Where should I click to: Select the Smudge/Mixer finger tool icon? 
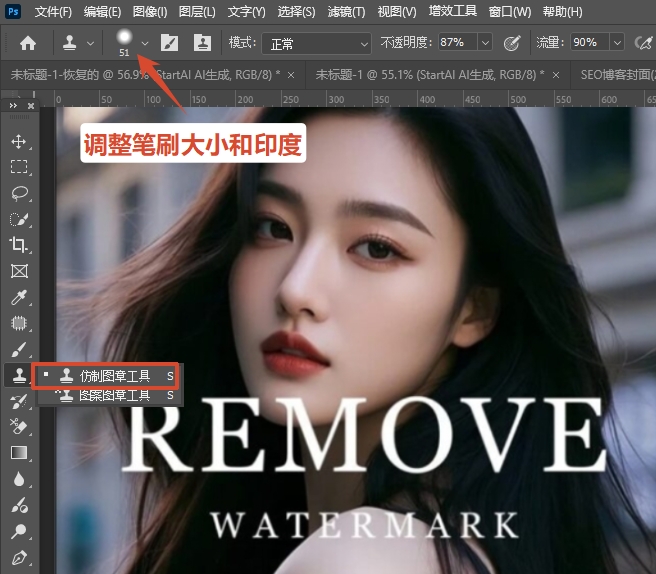pyautogui.click(x=19, y=505)
